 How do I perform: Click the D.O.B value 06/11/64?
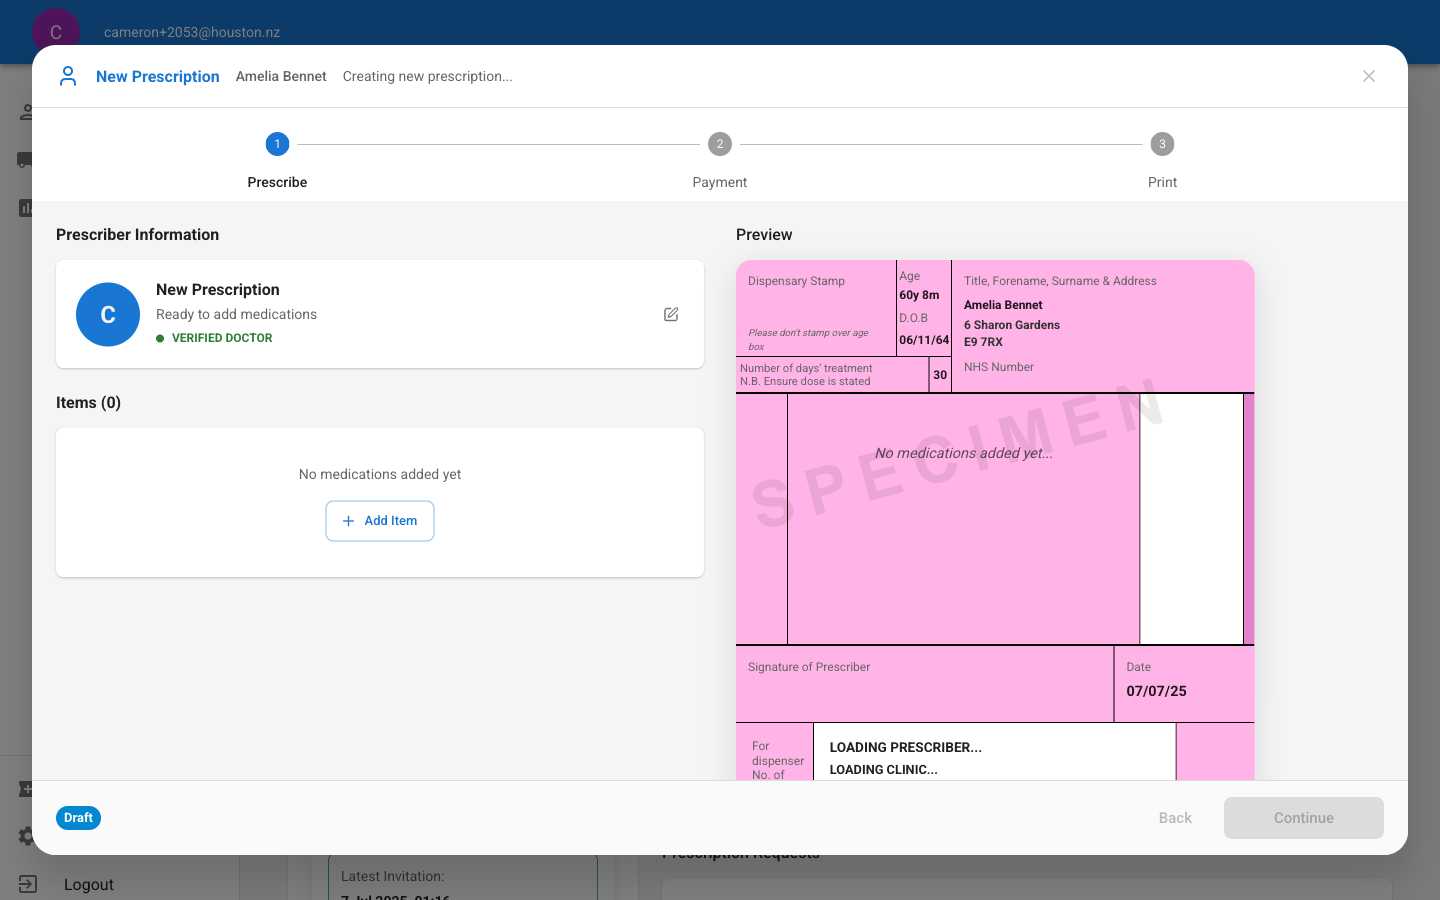point(924,340)
